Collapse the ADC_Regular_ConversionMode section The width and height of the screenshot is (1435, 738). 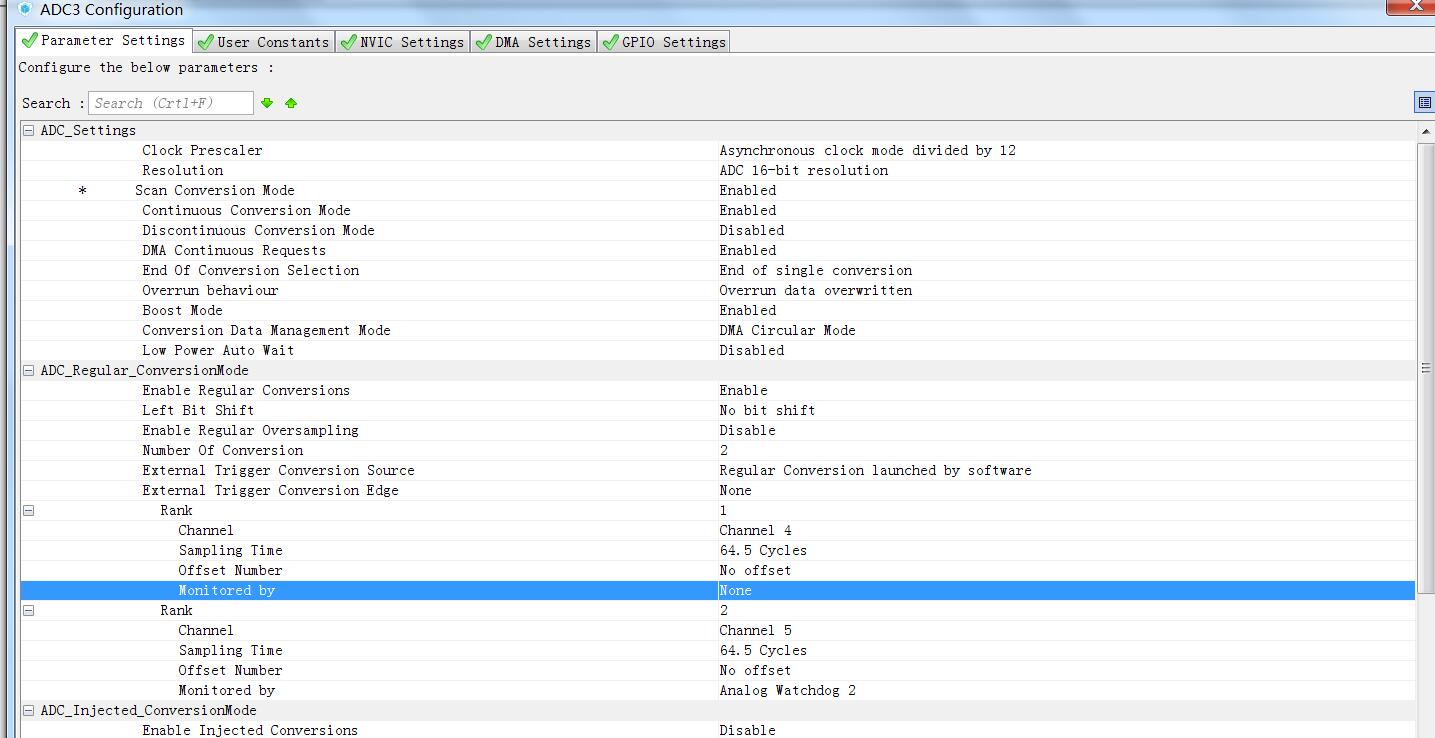[29, 370]
